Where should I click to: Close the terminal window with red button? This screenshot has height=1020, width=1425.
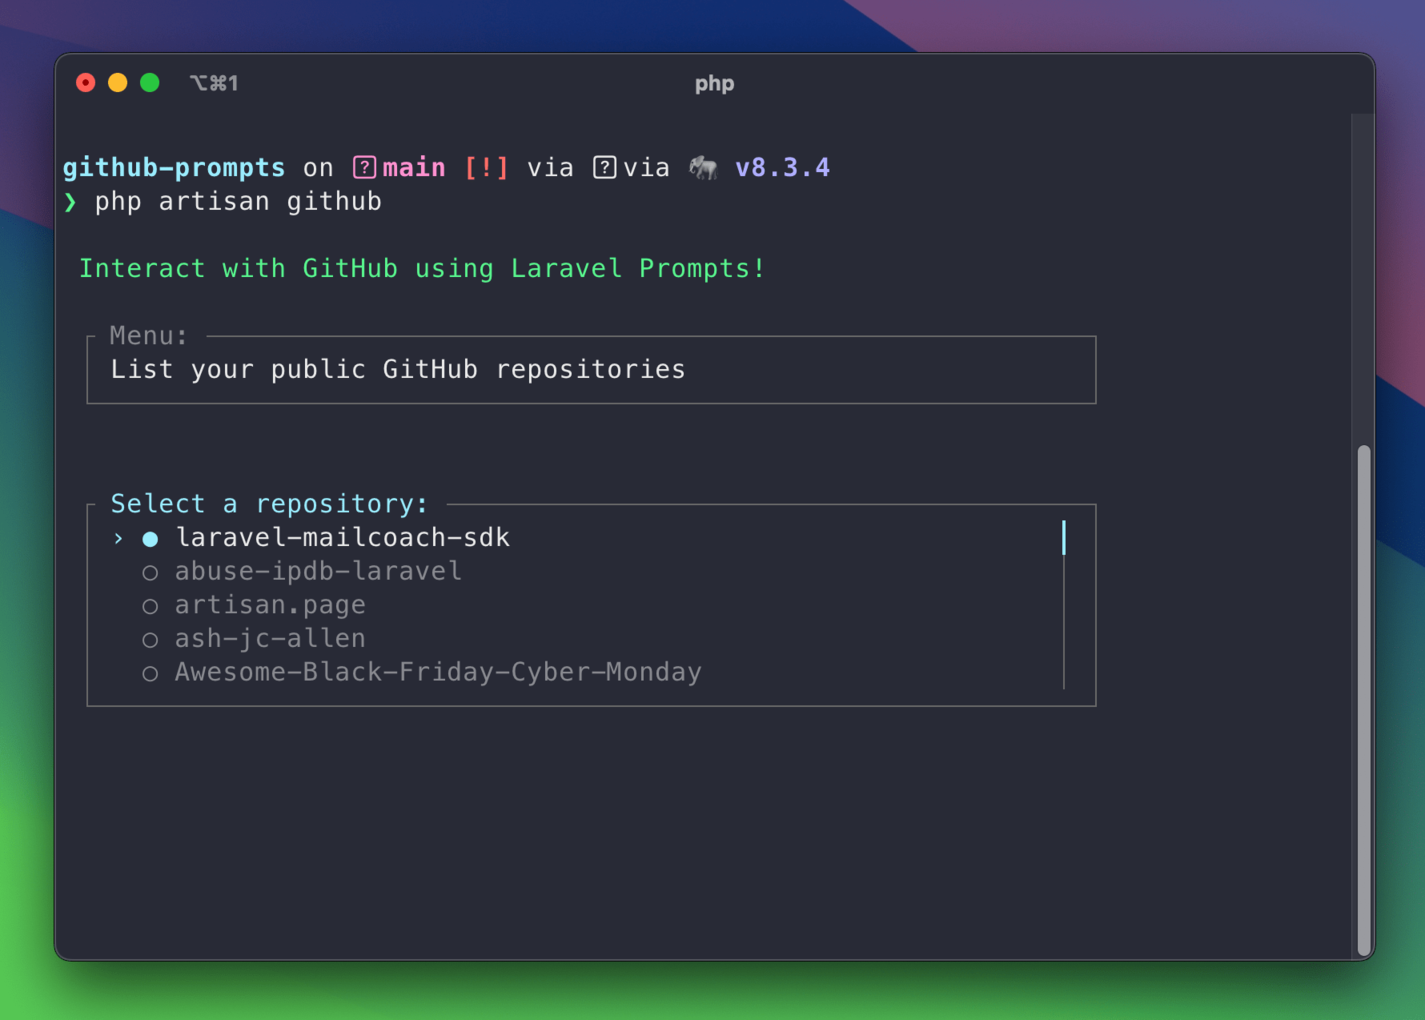(86, 83)
